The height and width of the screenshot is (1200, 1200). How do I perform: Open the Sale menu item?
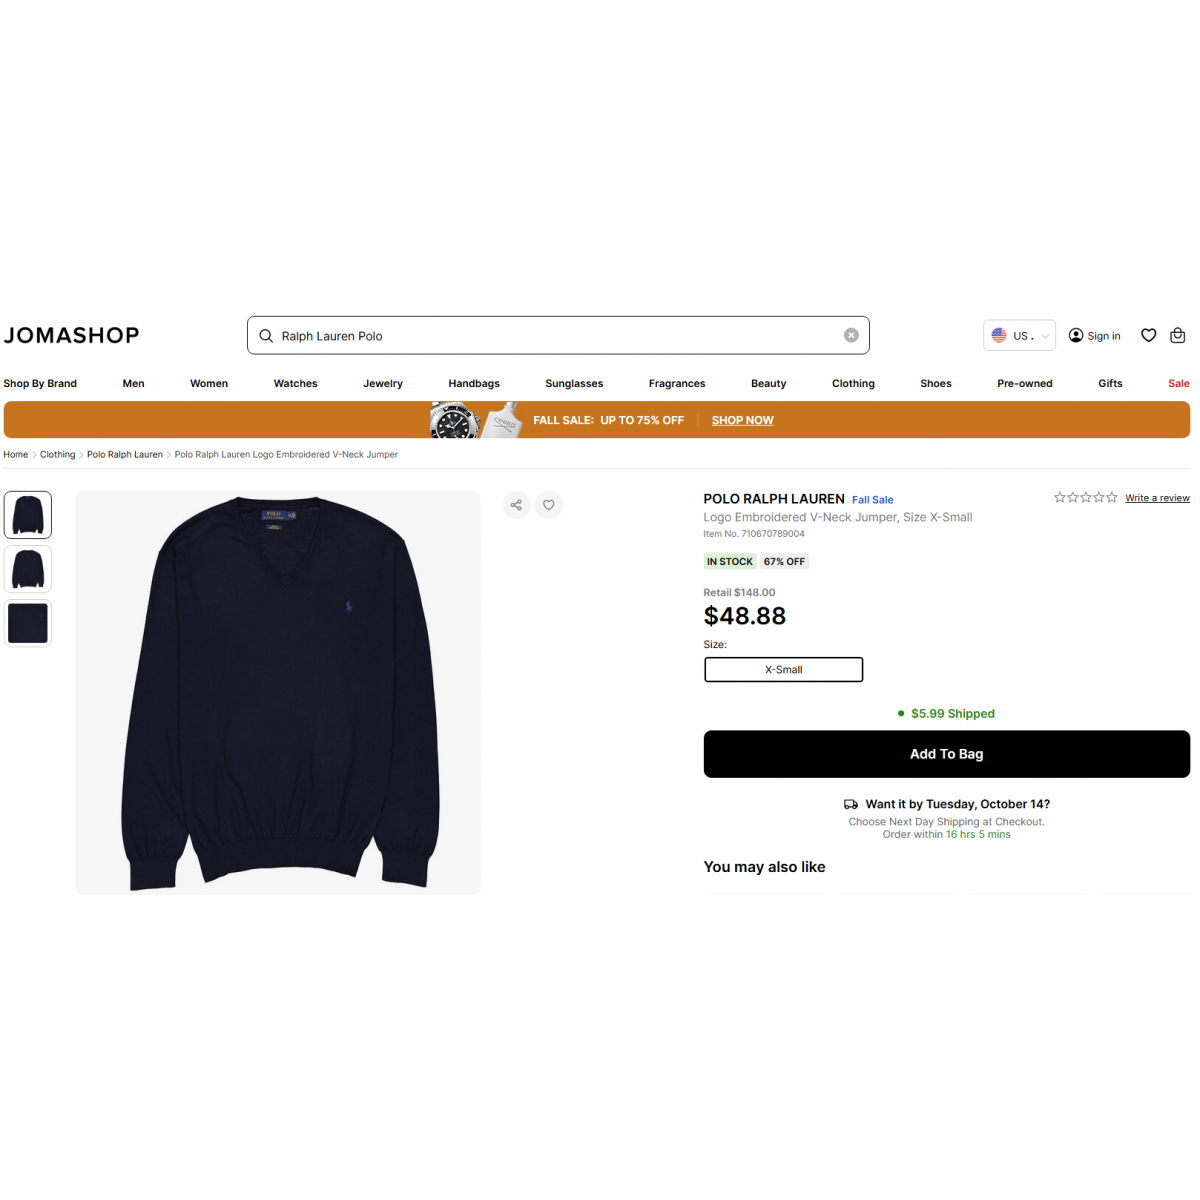1179,384
